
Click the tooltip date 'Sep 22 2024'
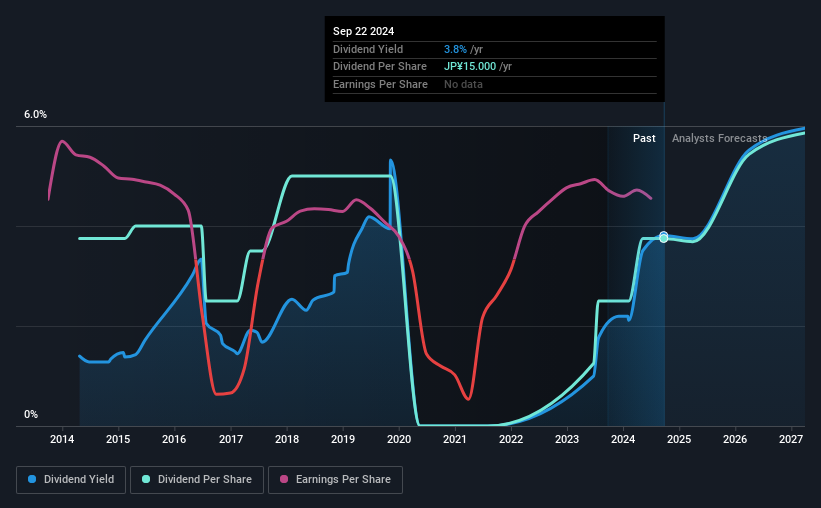(363, 31)
